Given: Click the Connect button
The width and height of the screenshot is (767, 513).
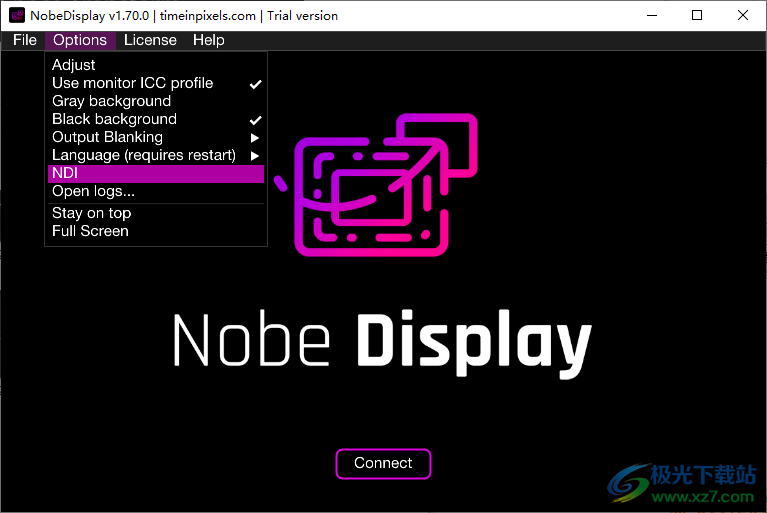Looking at the screenshot, I should pyautogui.click(x=383, y=464).
